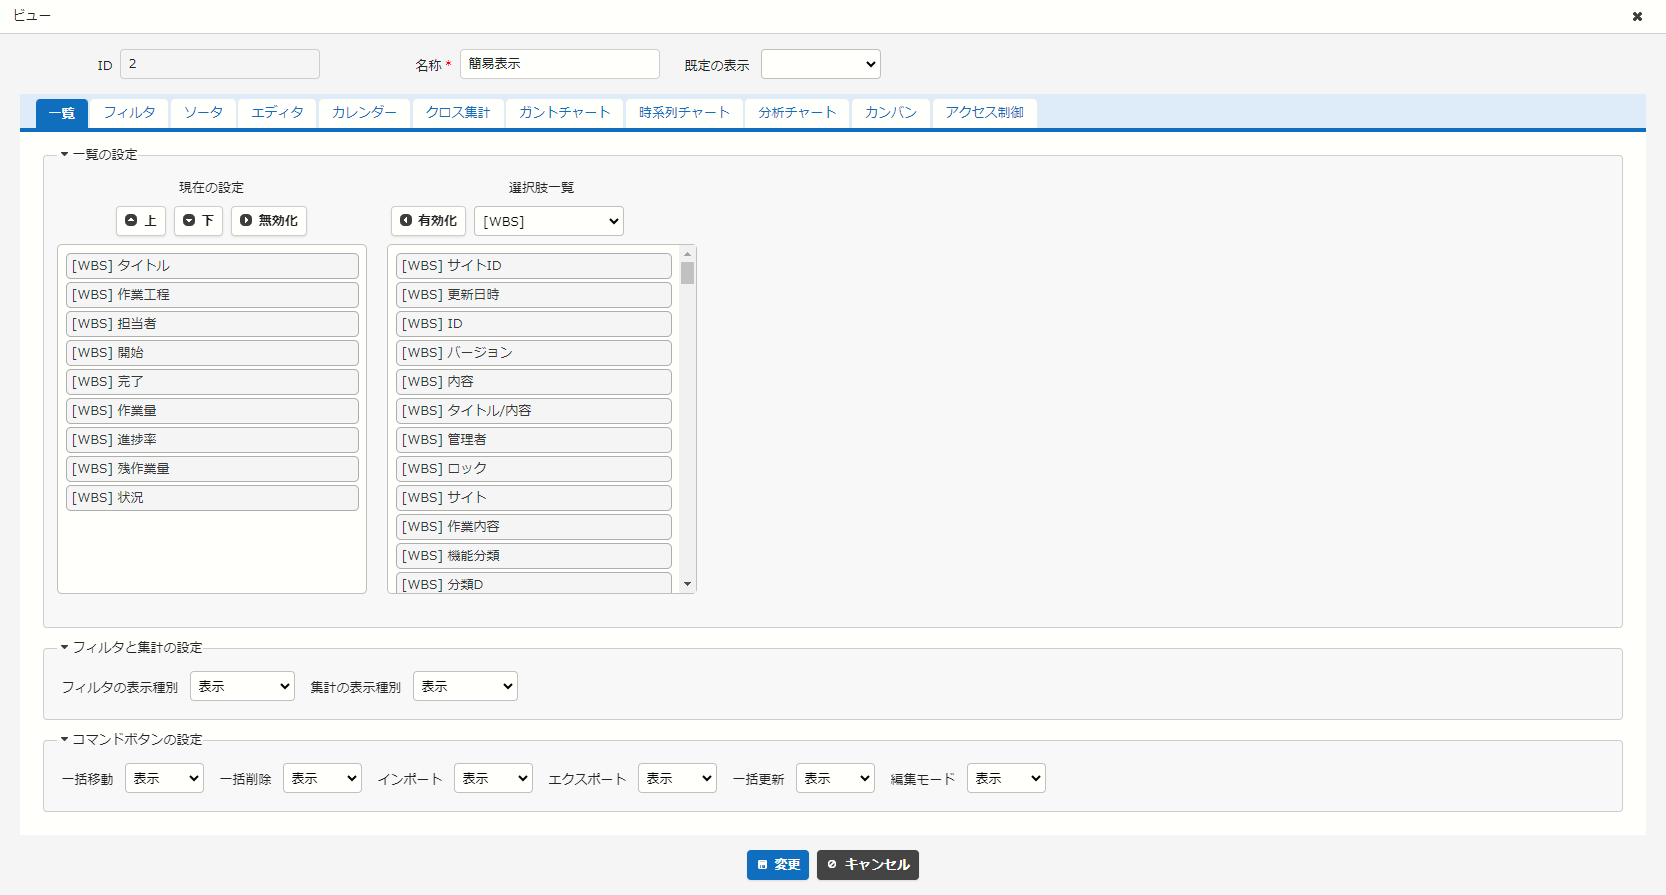Switch to the エディタ tab

pyautogui.click(x=277, y=113)
